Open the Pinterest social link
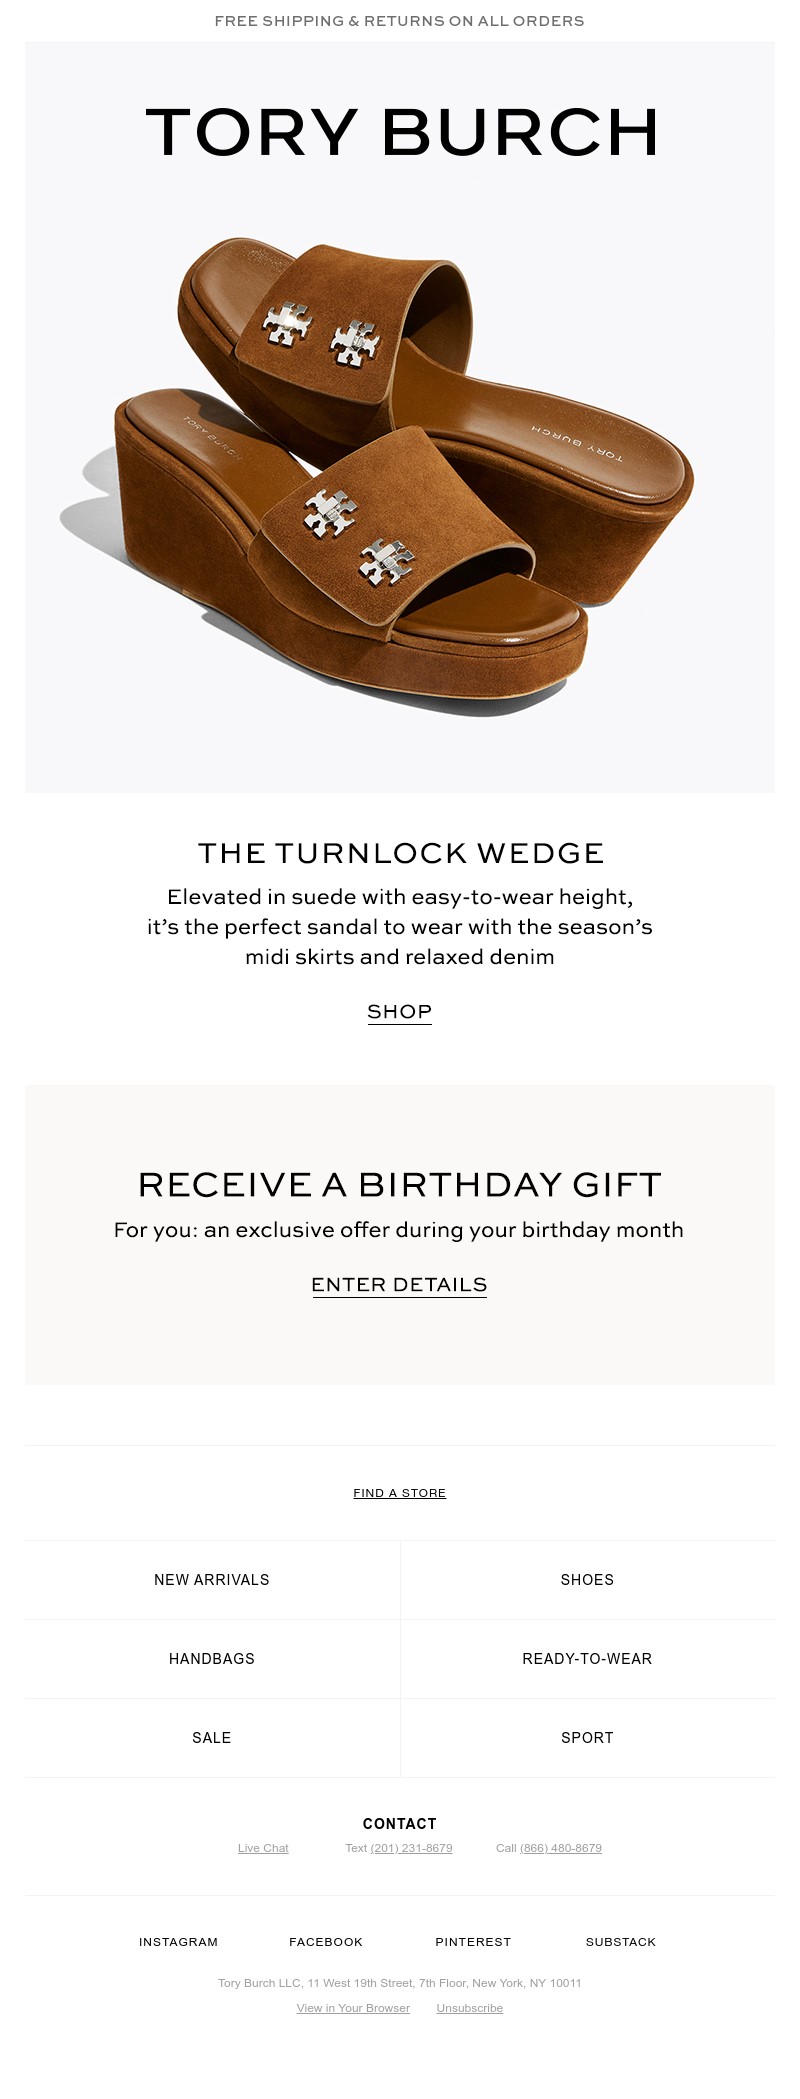Viewport: 800px width, 2099px height. click(472, 1941)
